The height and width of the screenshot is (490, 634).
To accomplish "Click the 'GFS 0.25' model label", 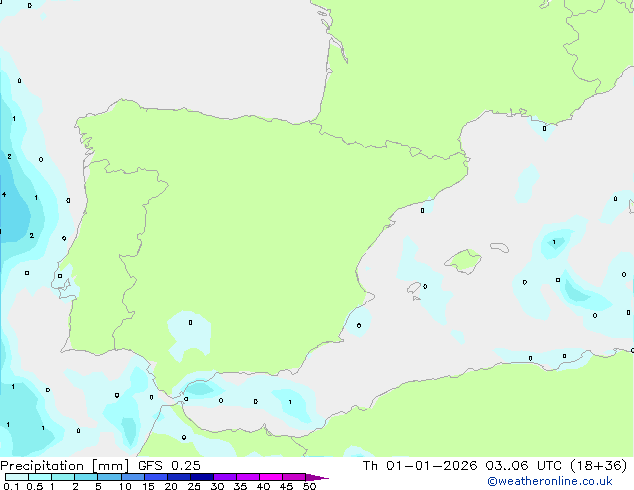I will point(169,466).
